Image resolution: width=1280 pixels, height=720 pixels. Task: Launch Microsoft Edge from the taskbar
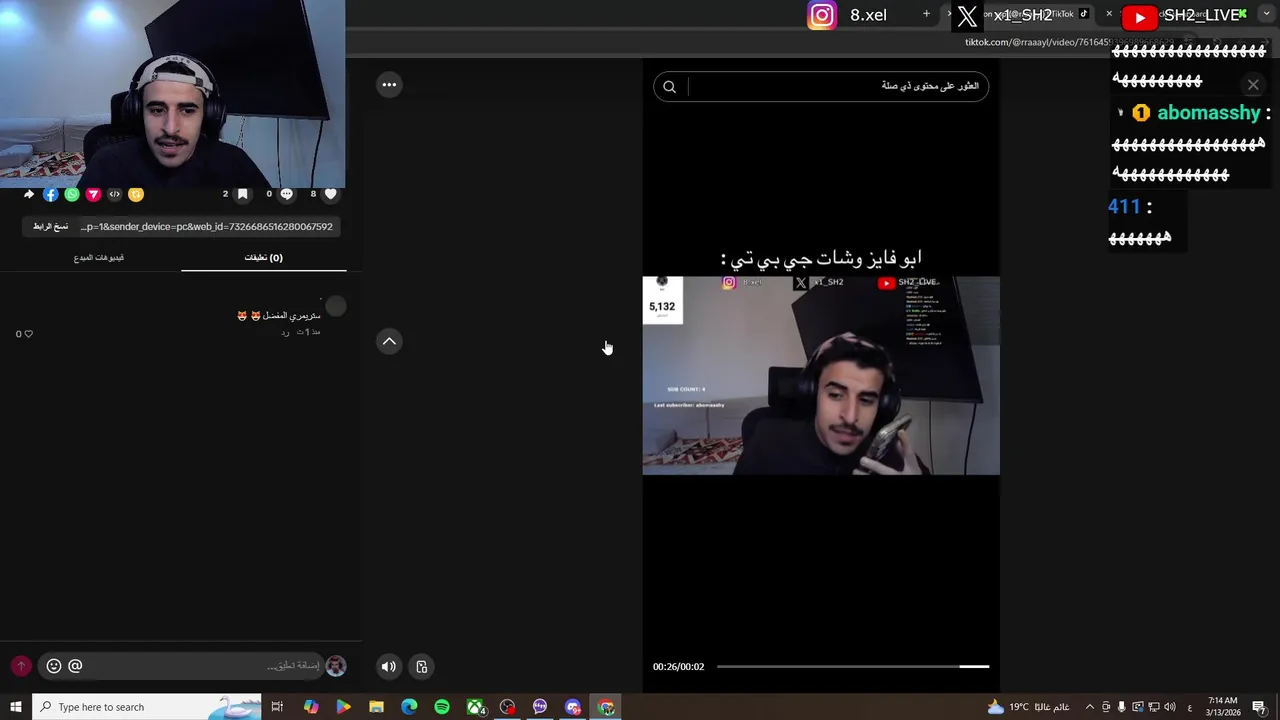[409, 707]
